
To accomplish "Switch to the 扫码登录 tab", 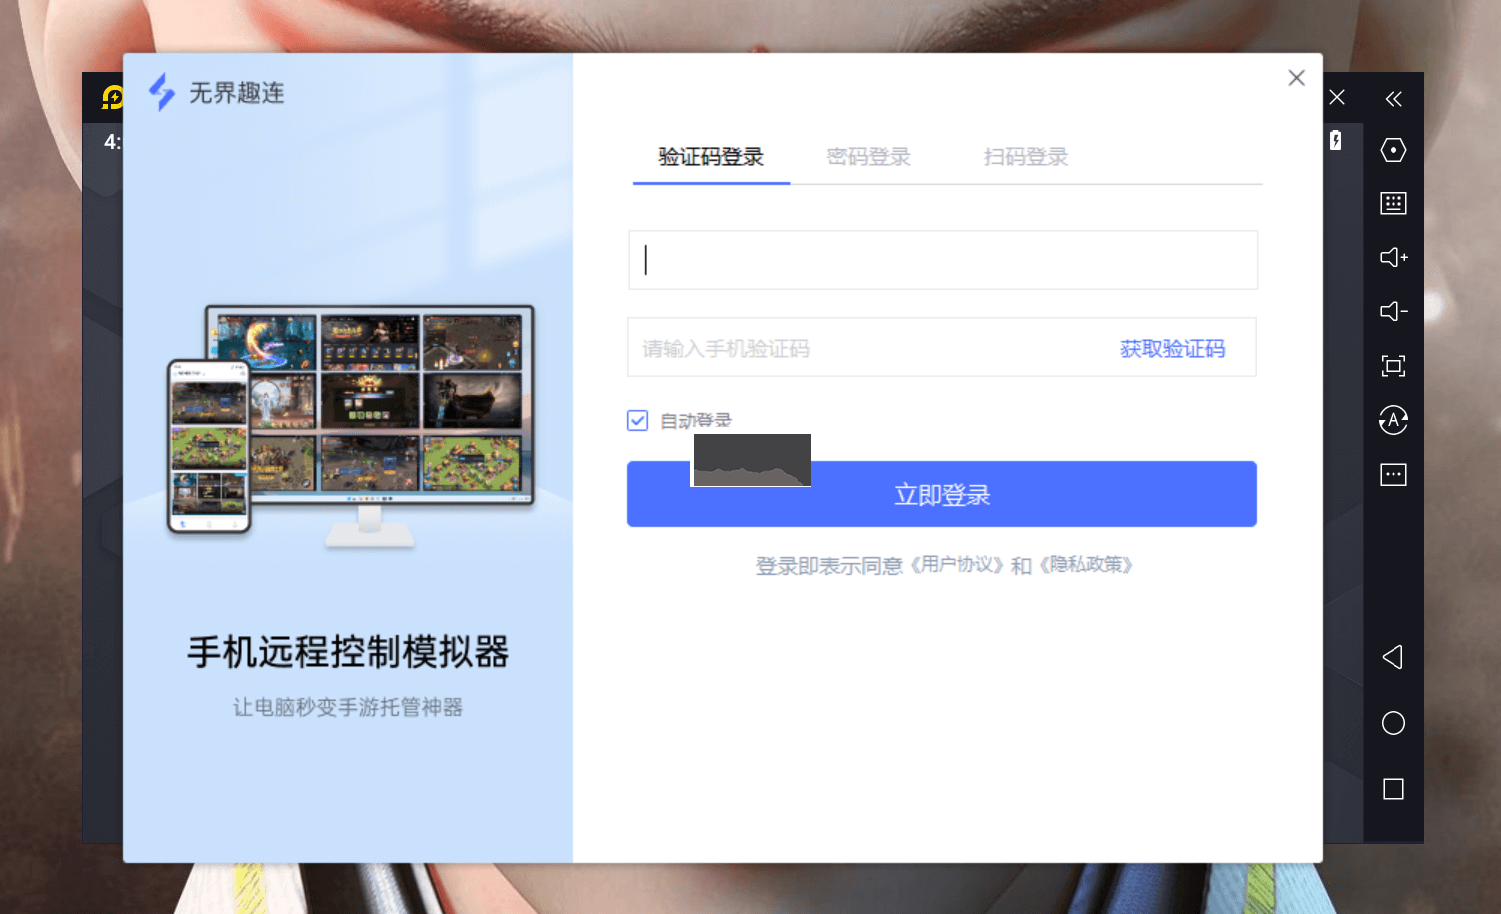I will [1025, 157].
